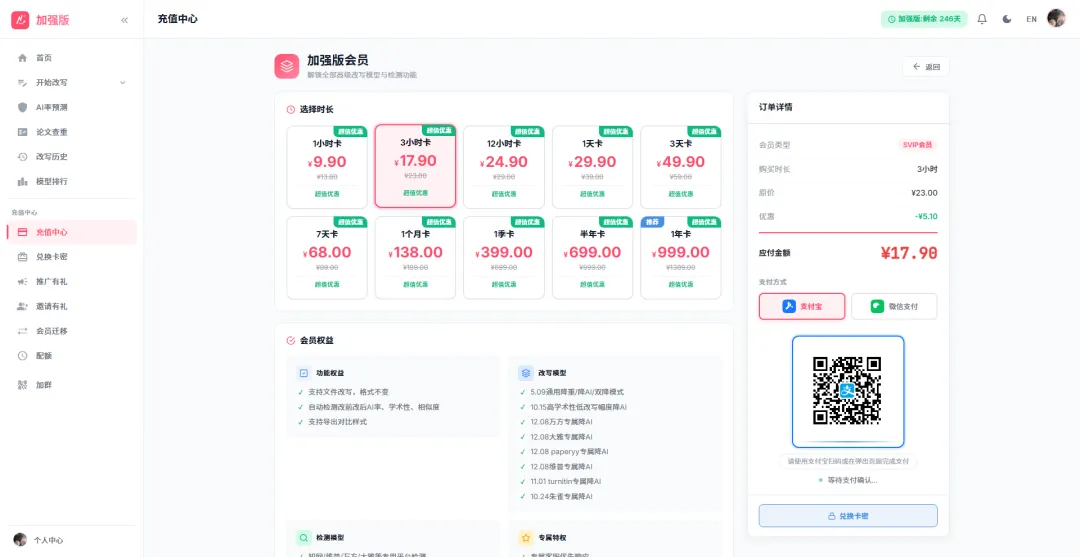
Task: Open 推广有礼 in sidebar
Action: click(x=72, y=282)
